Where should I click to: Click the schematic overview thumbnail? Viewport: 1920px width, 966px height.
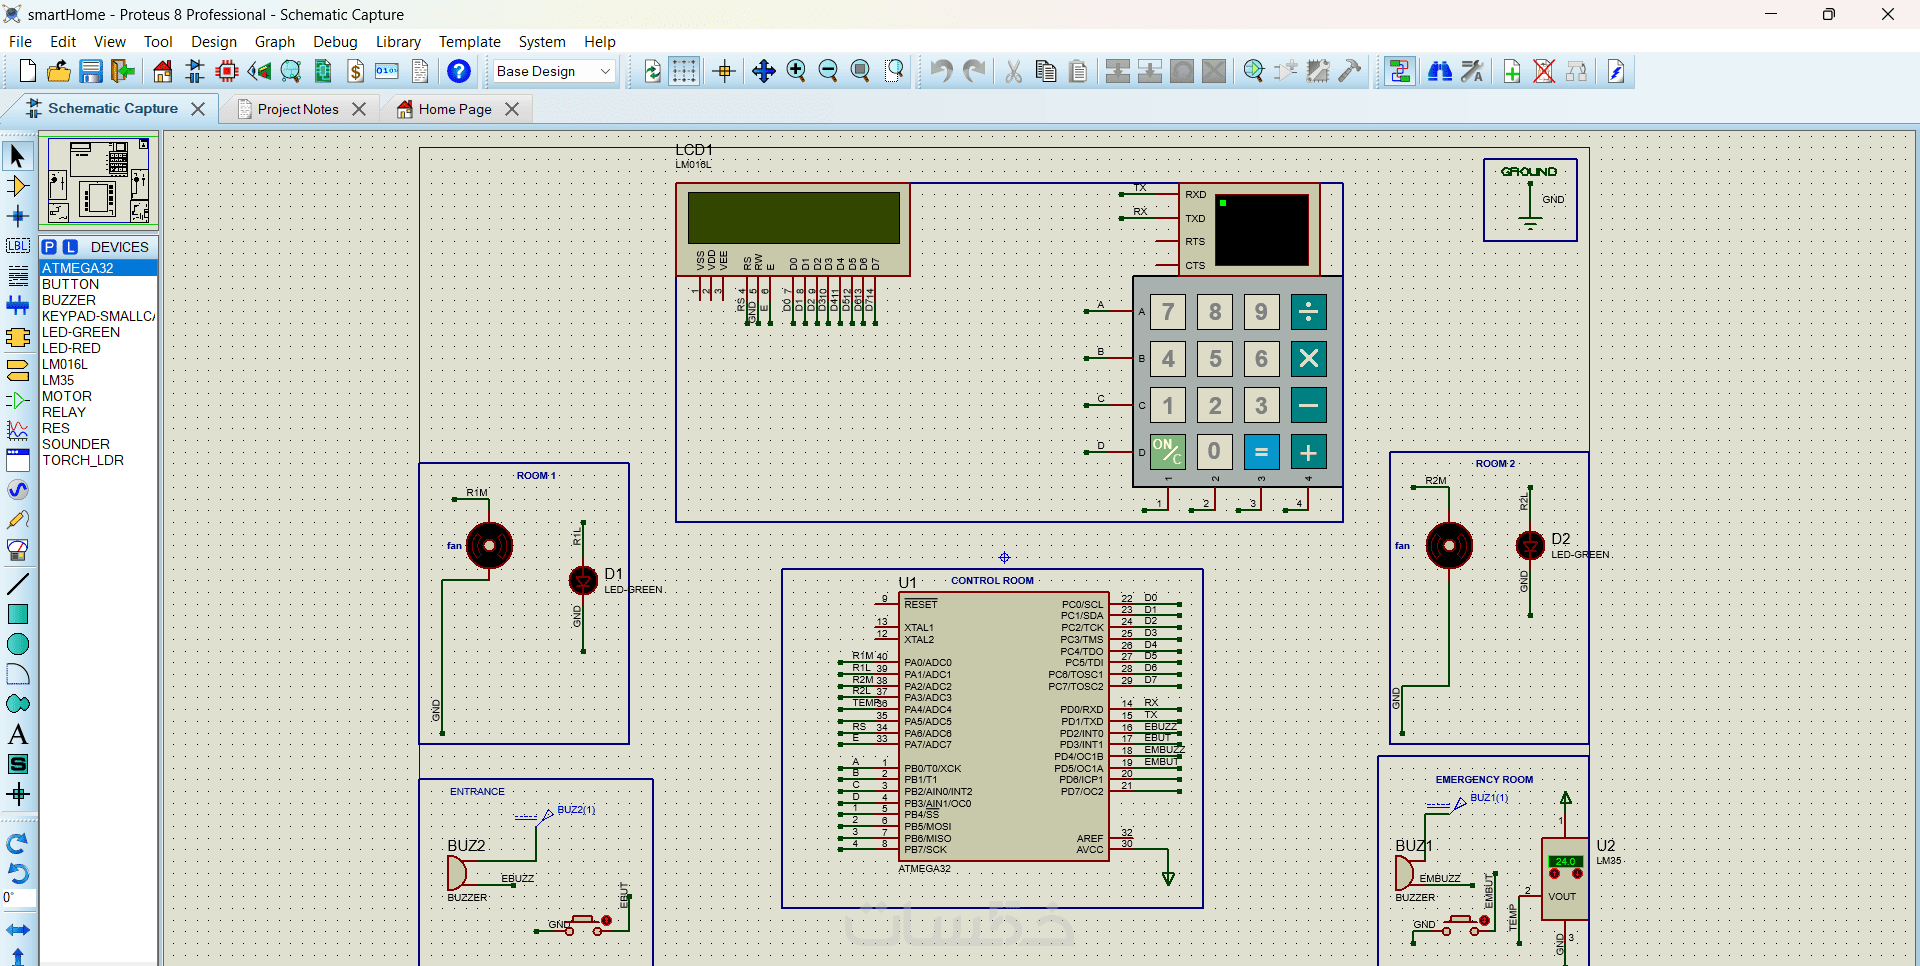[x=98, y=181]
